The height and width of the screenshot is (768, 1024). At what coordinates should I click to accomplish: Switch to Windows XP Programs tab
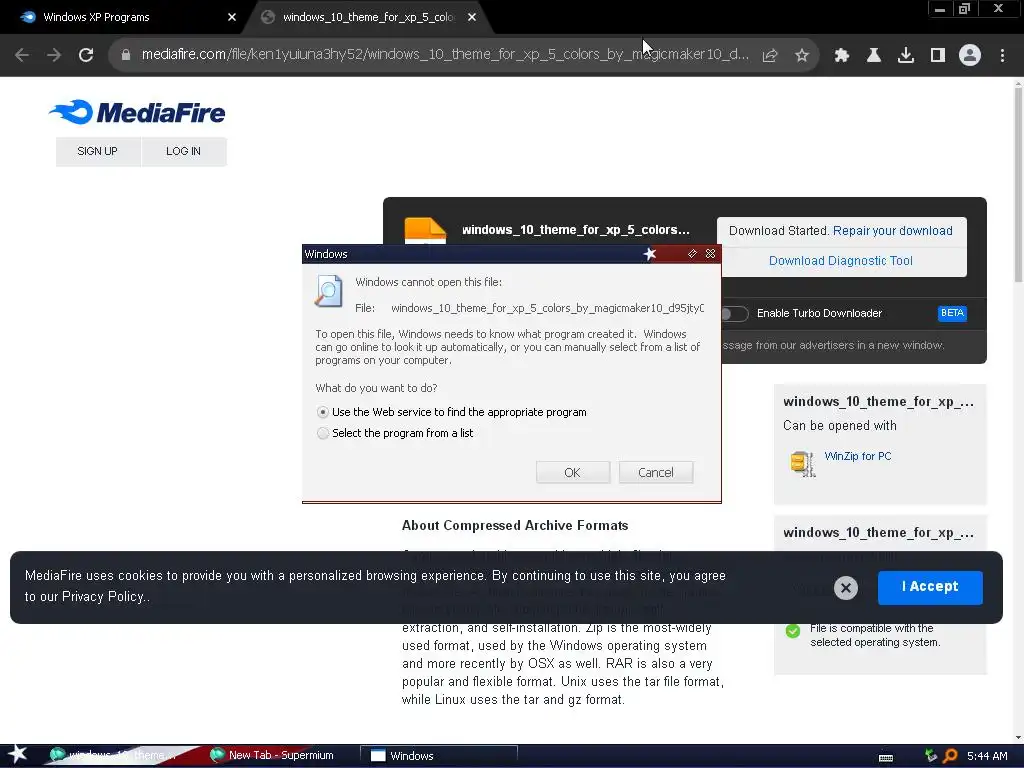(122, 17)
